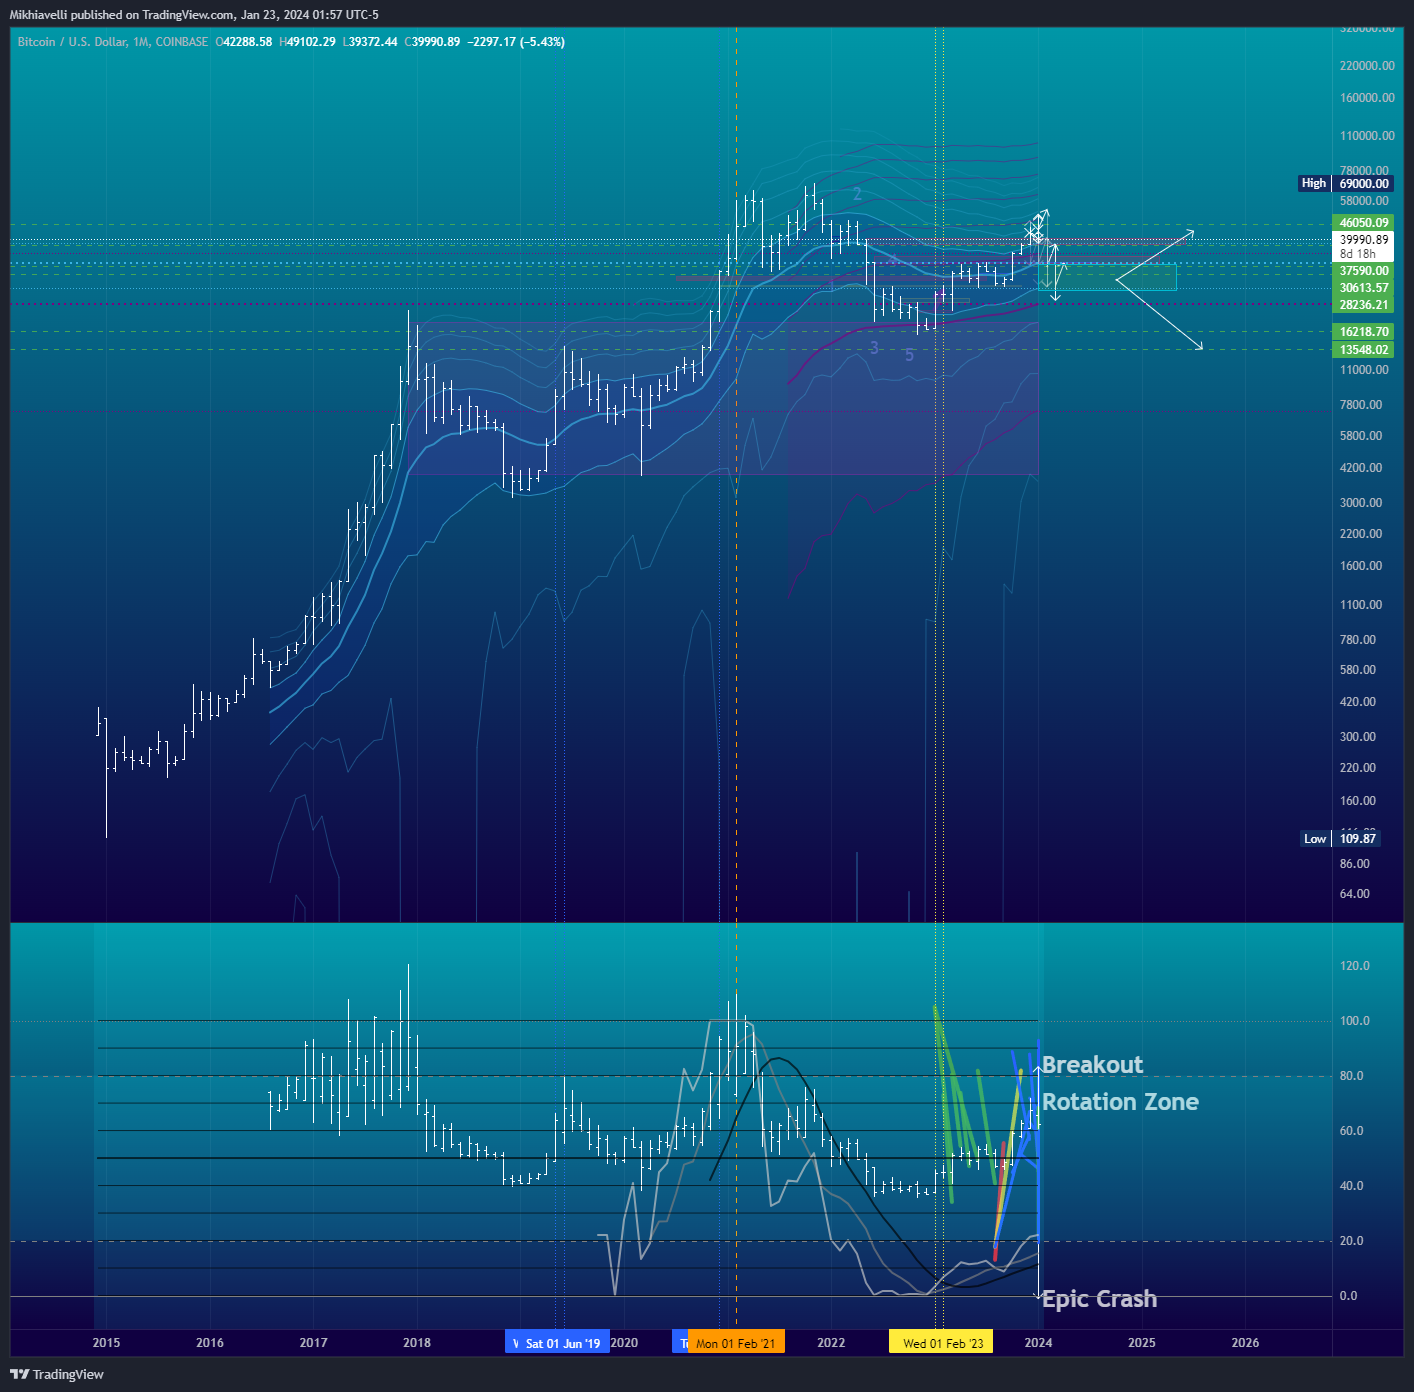Click 100.0 on the indicator axis

point(1355,1021)
